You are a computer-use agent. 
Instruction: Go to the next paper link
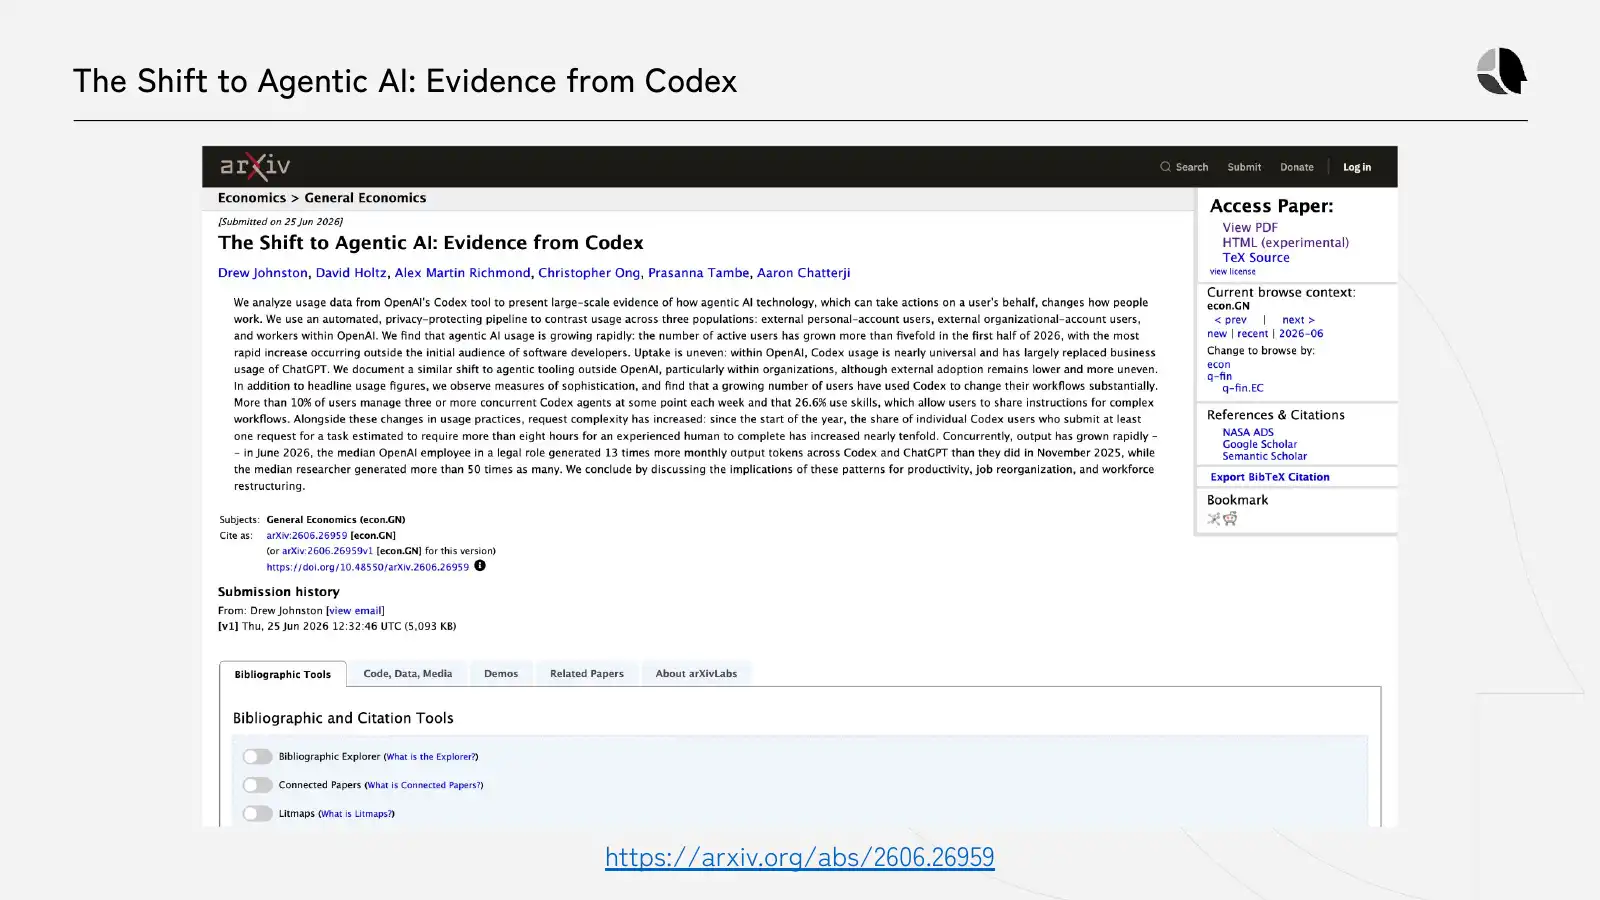[1298, 320]
